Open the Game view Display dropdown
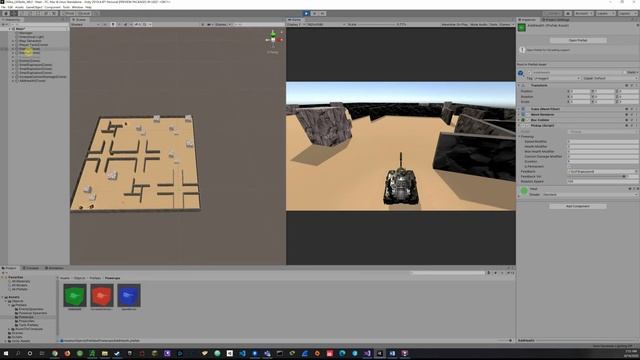The image size is (640, 360). click(295, 24)
